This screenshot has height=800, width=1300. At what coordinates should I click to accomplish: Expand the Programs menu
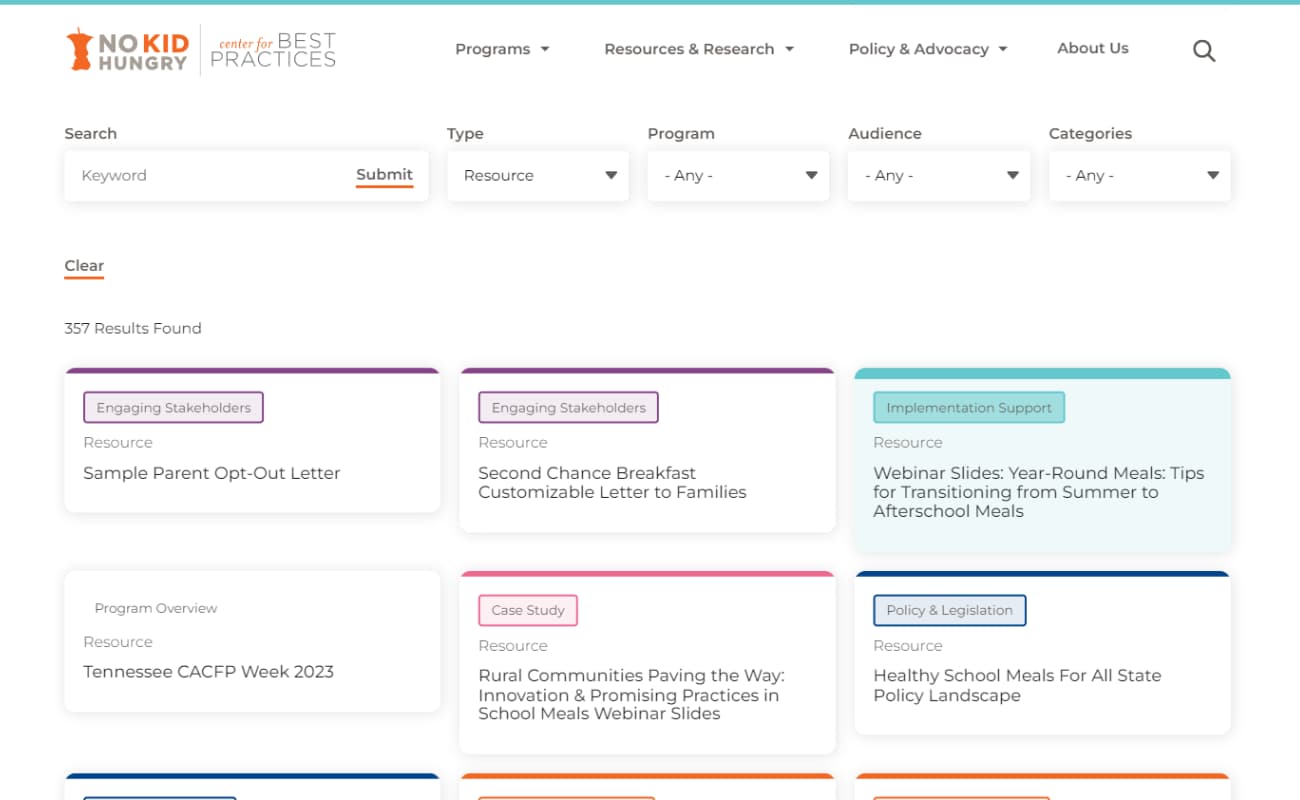point(502,49)
